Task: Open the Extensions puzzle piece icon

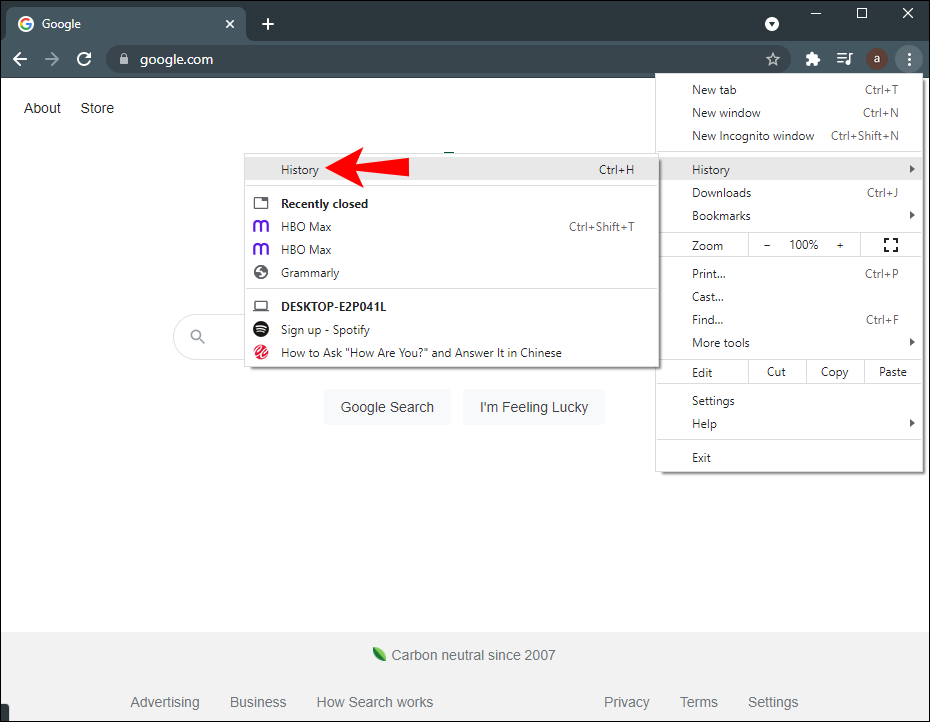Action: (x=813, y=59)
